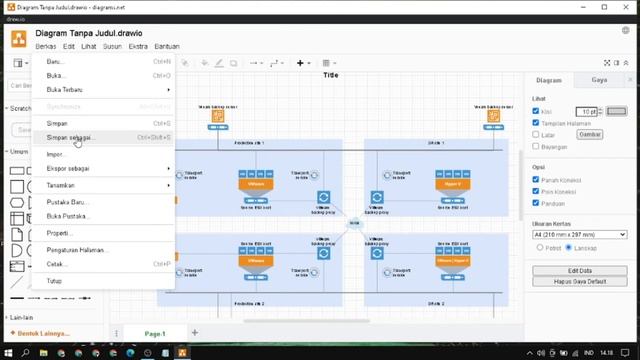Click the grid size input field
This screenshot has height=360, width=640.
[x=586, y=111]
